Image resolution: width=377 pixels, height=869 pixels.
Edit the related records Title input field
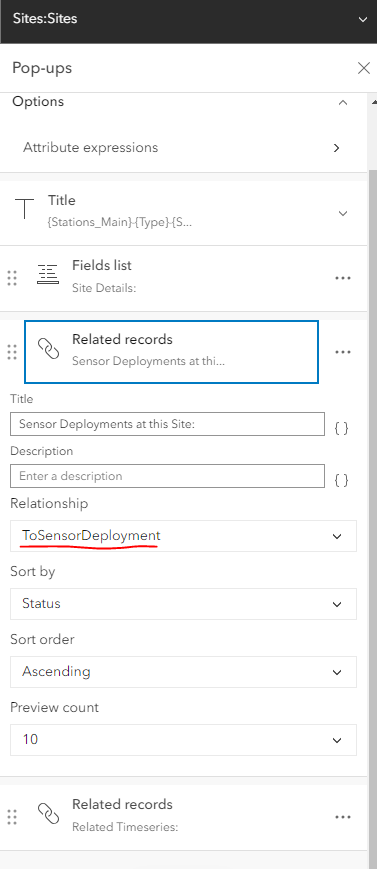tap(167, 424)
